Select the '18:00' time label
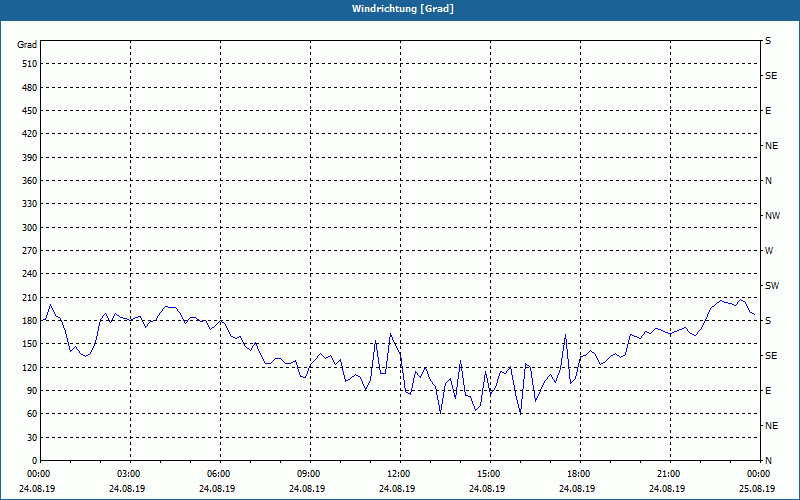Screen dimensions: 800x500 580,474
